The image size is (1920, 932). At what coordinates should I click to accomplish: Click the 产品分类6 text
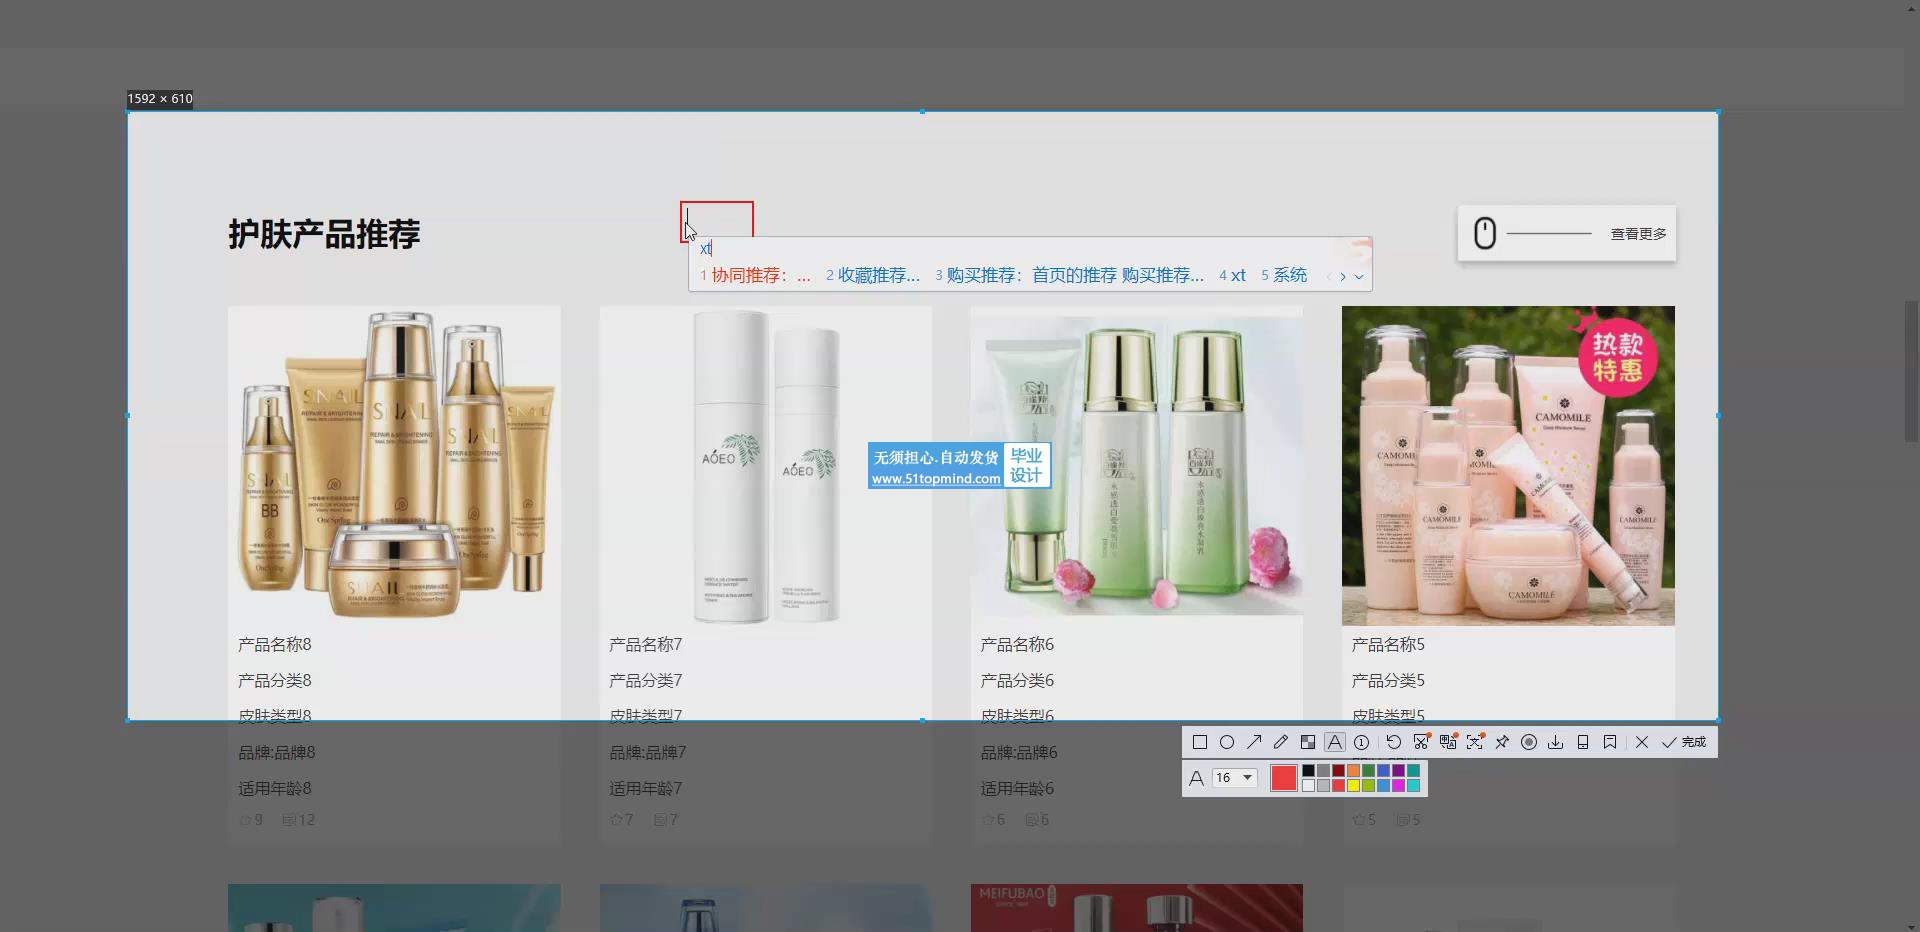pyautogui.click(x=1017, y=681)
